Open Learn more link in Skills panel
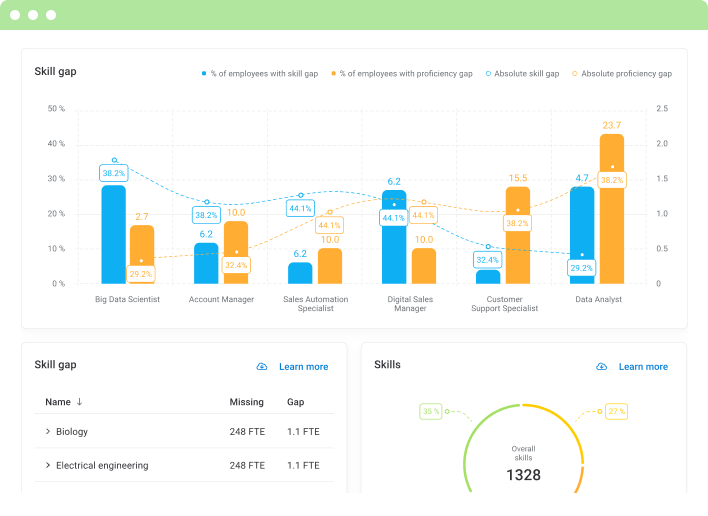This screenshot has height=516, width=708. (643, 367)
